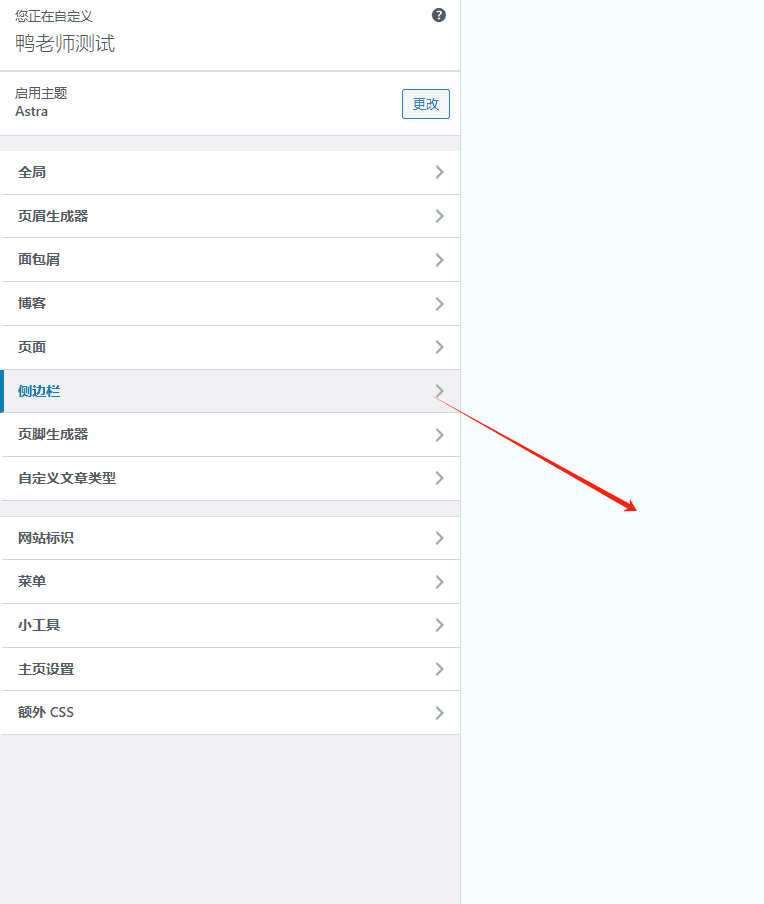Screen dimensions: 764x904
Task: Click the 启用主题 label
Action: (41, 93)
